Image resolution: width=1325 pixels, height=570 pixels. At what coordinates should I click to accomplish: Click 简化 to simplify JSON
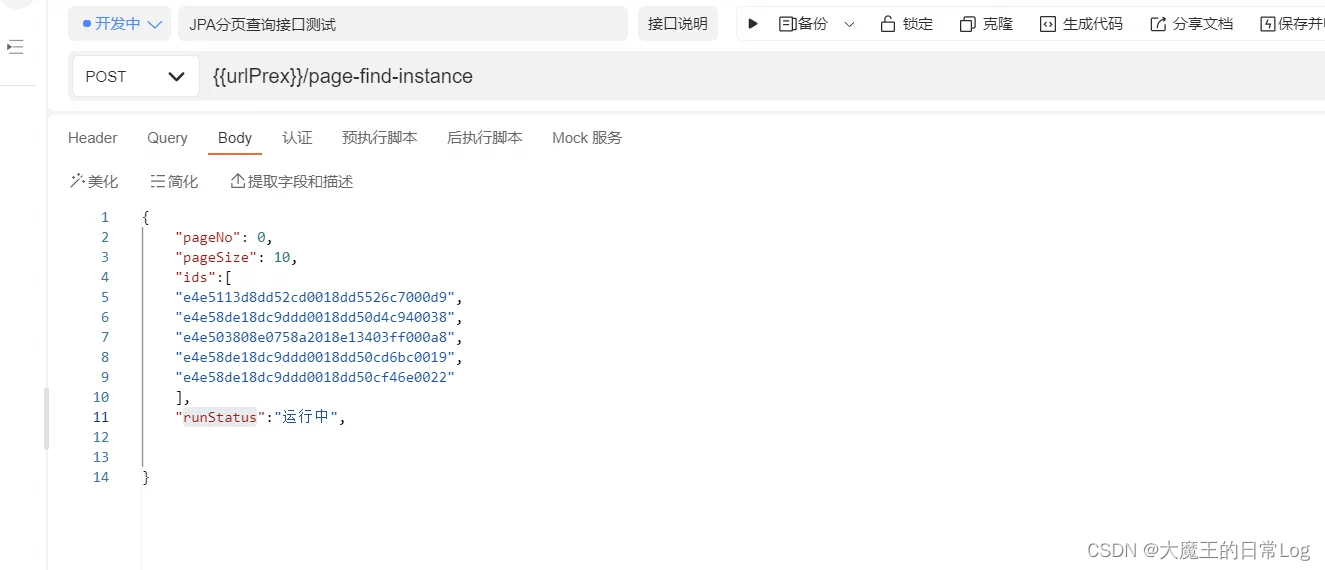[x=174, y=181]
